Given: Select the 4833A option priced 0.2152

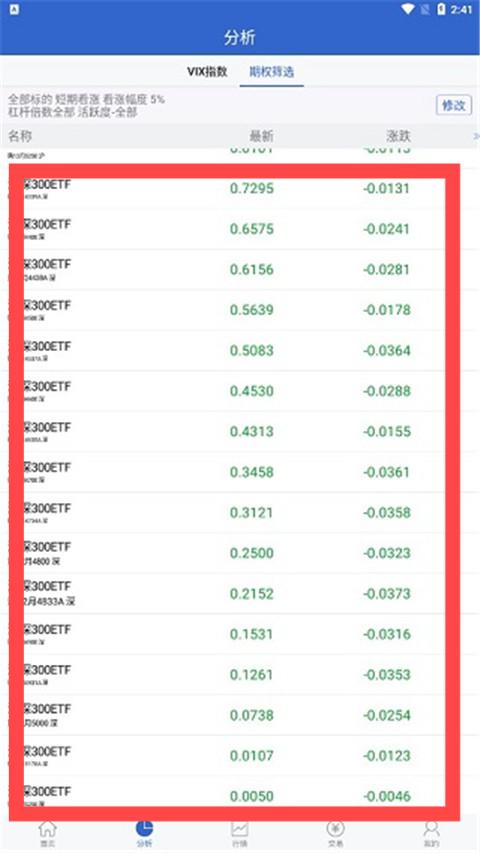Looking at the screenshot, I should pos(240,594).
